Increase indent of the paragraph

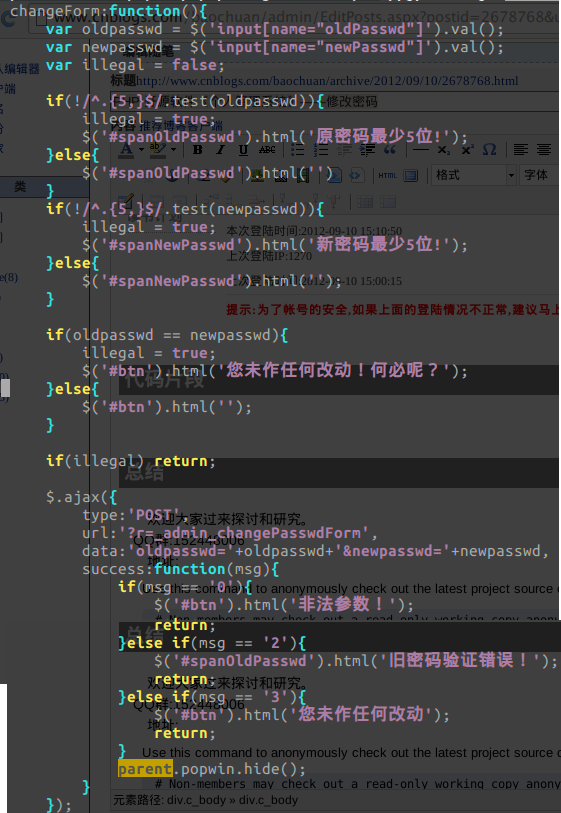click(368, 150)
